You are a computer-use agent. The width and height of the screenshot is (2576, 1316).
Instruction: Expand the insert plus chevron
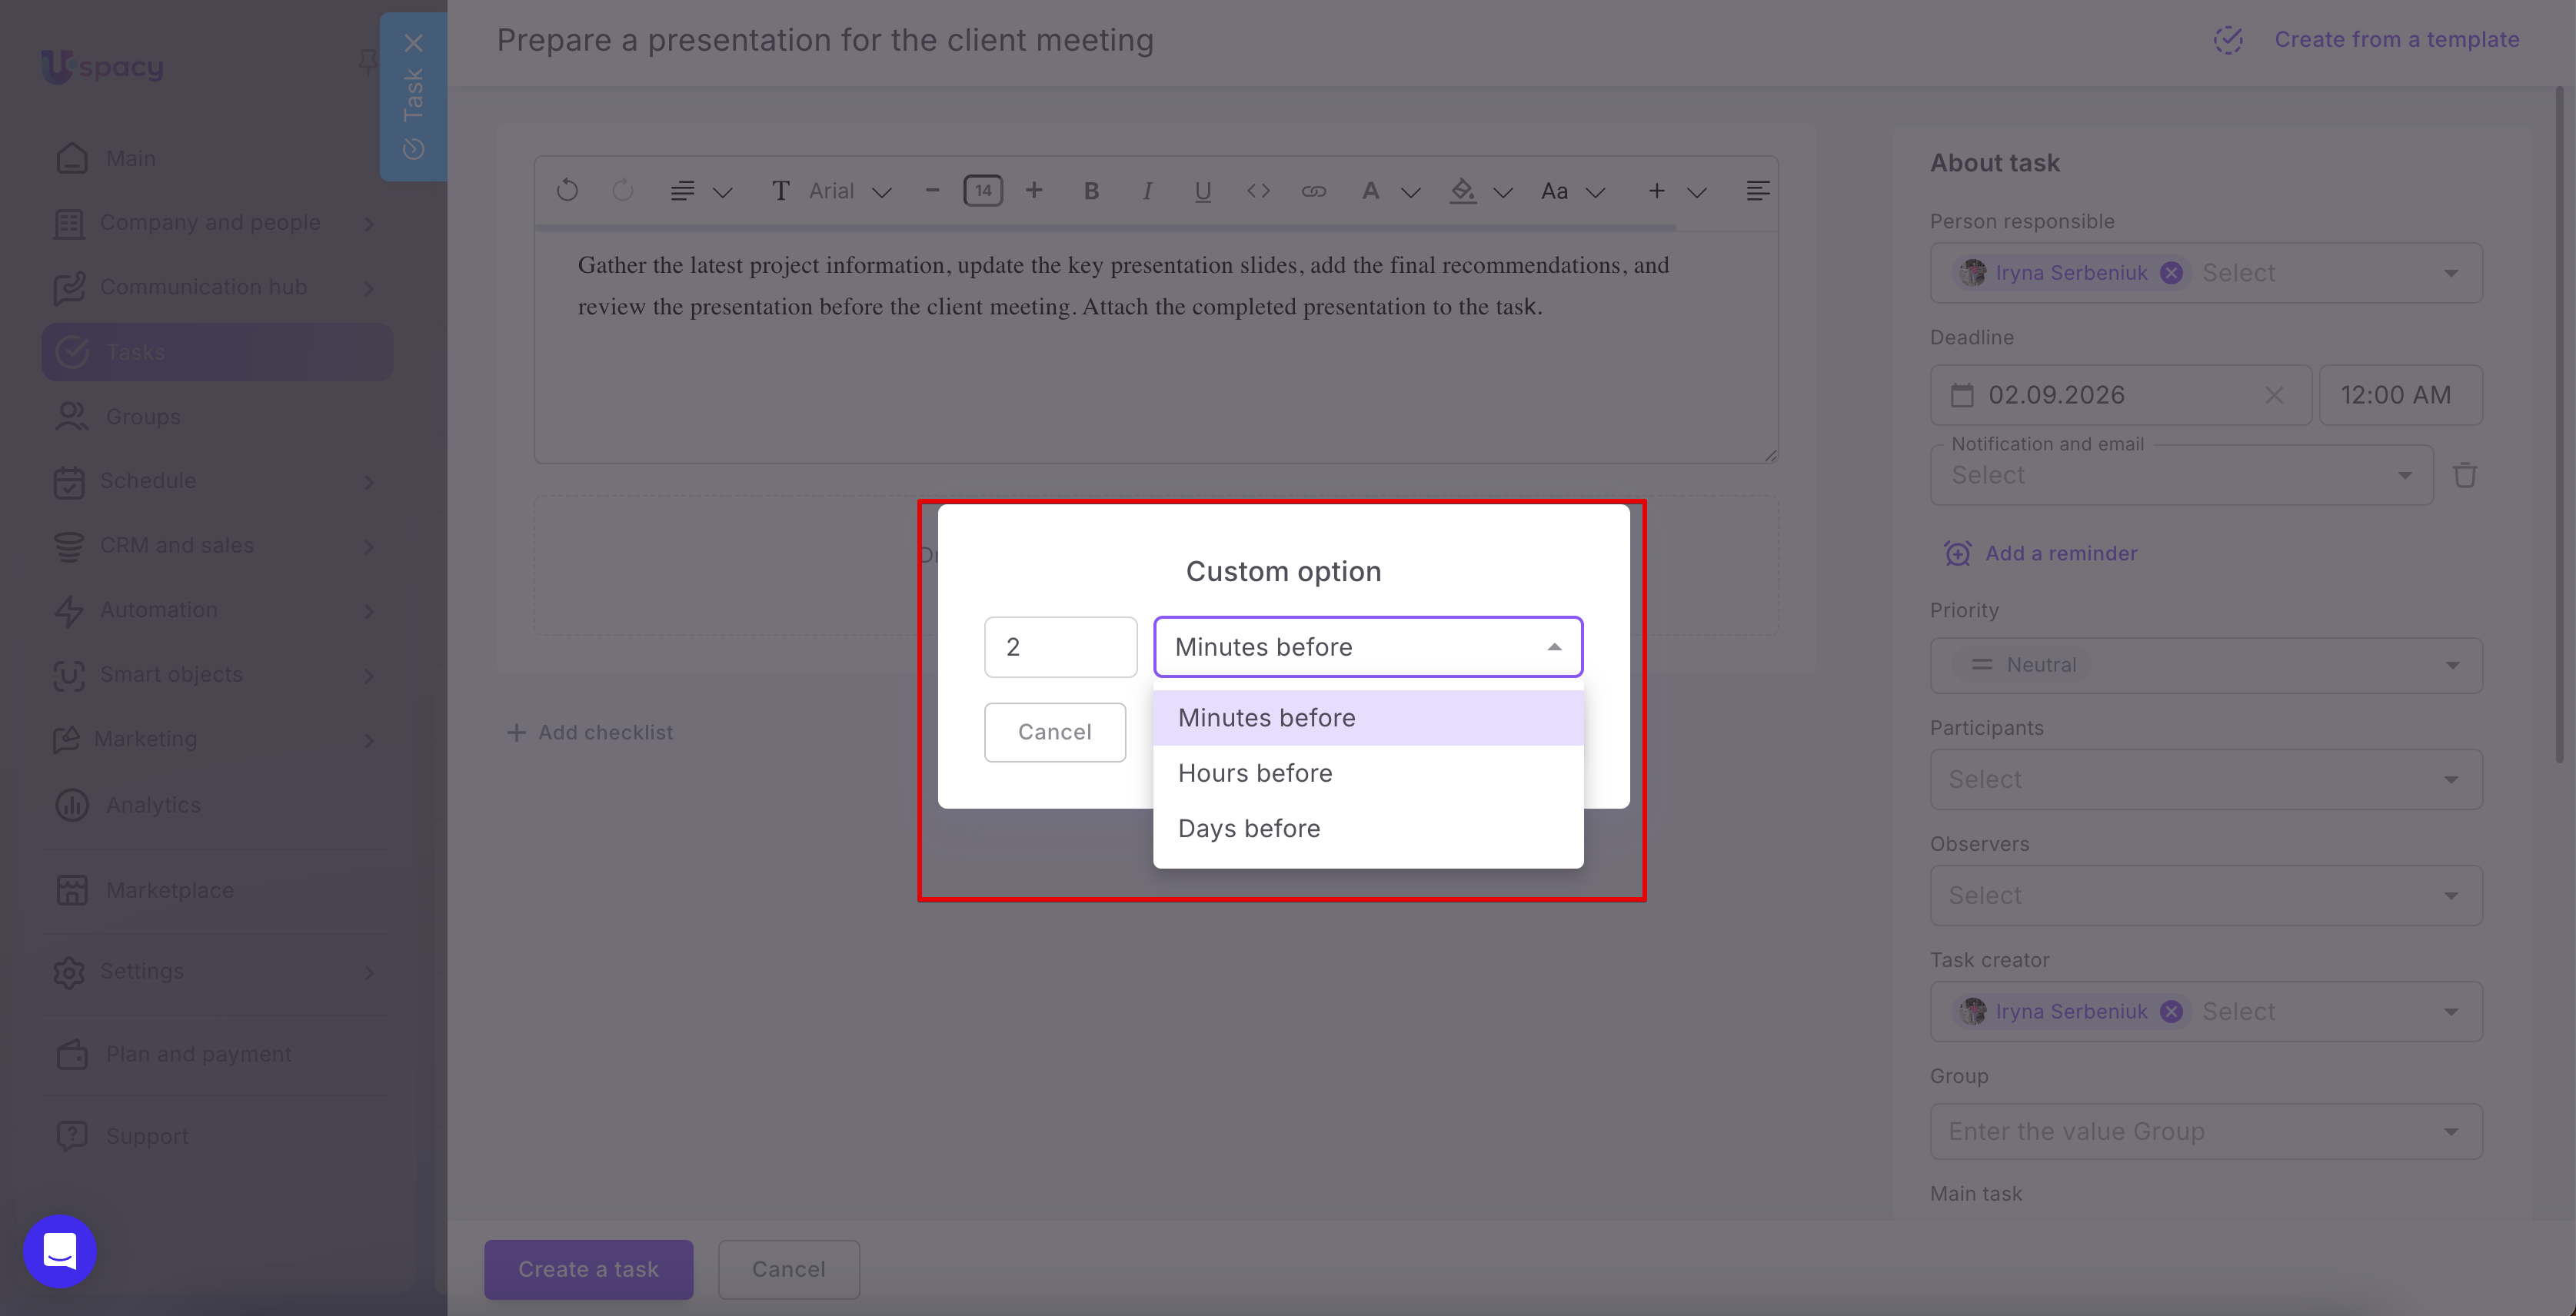click(x=1697, y=192)
